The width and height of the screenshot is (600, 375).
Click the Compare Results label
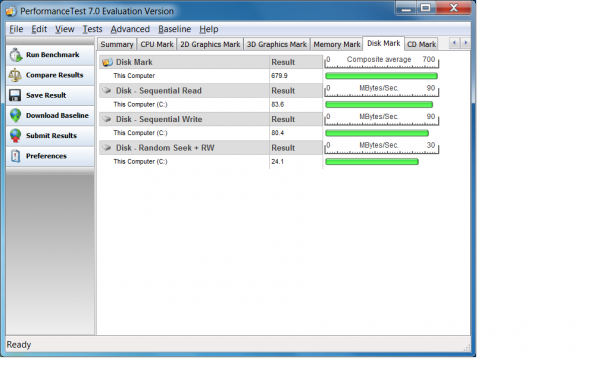pos(54,75)
